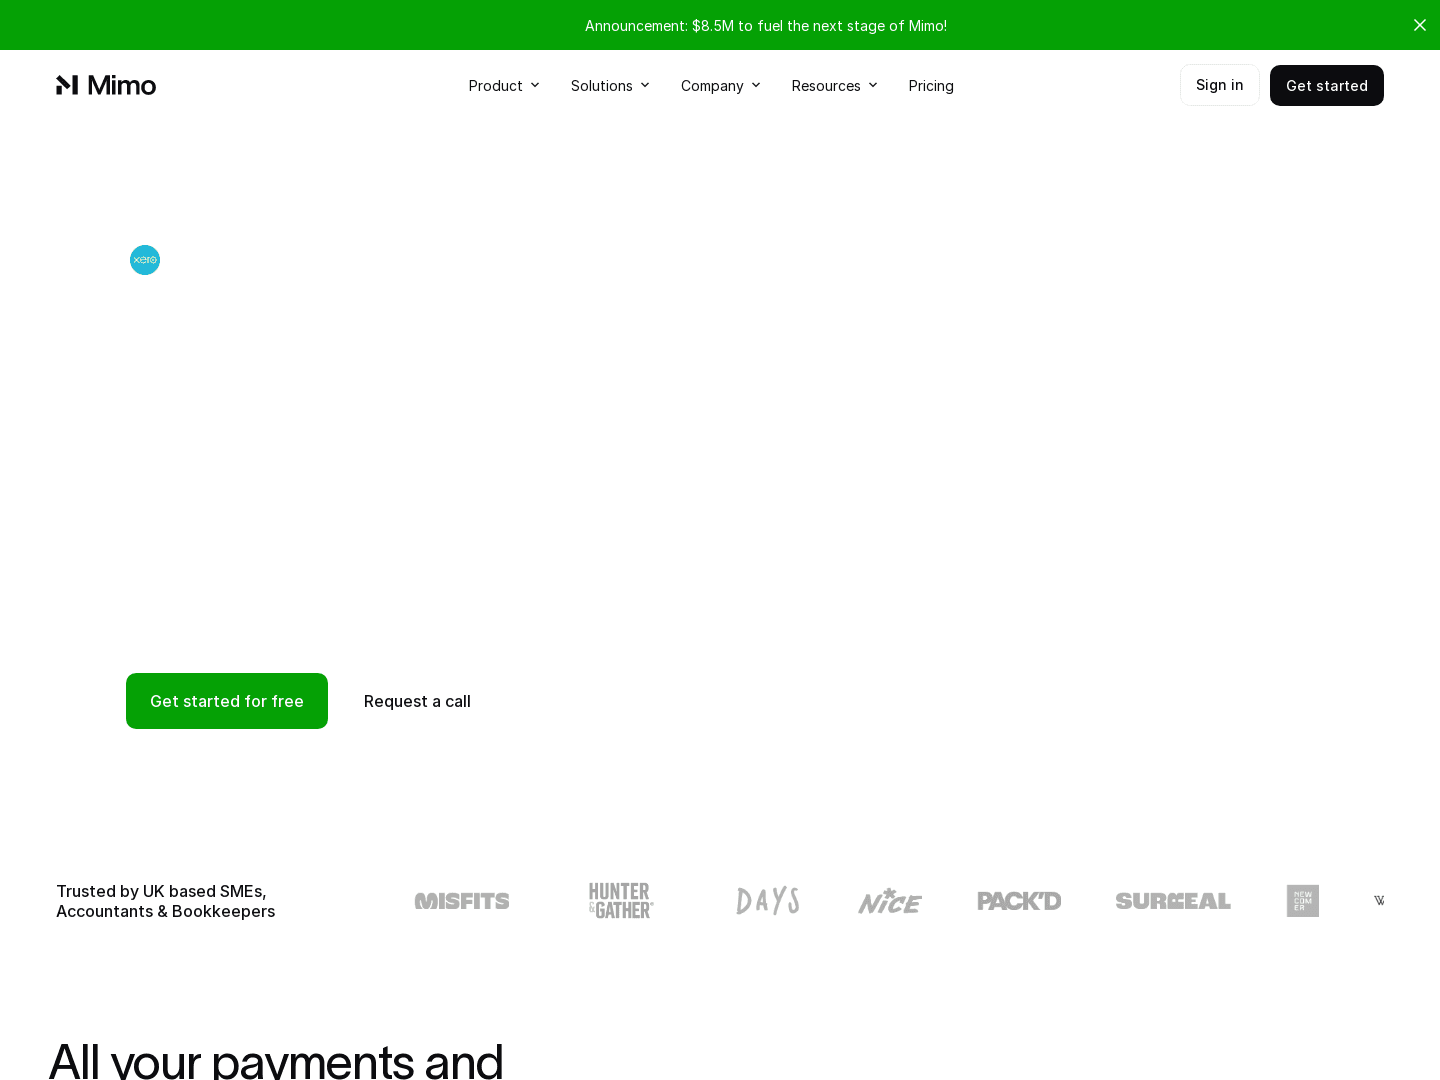
Task: Click the Request a call link
Action: 417,701
